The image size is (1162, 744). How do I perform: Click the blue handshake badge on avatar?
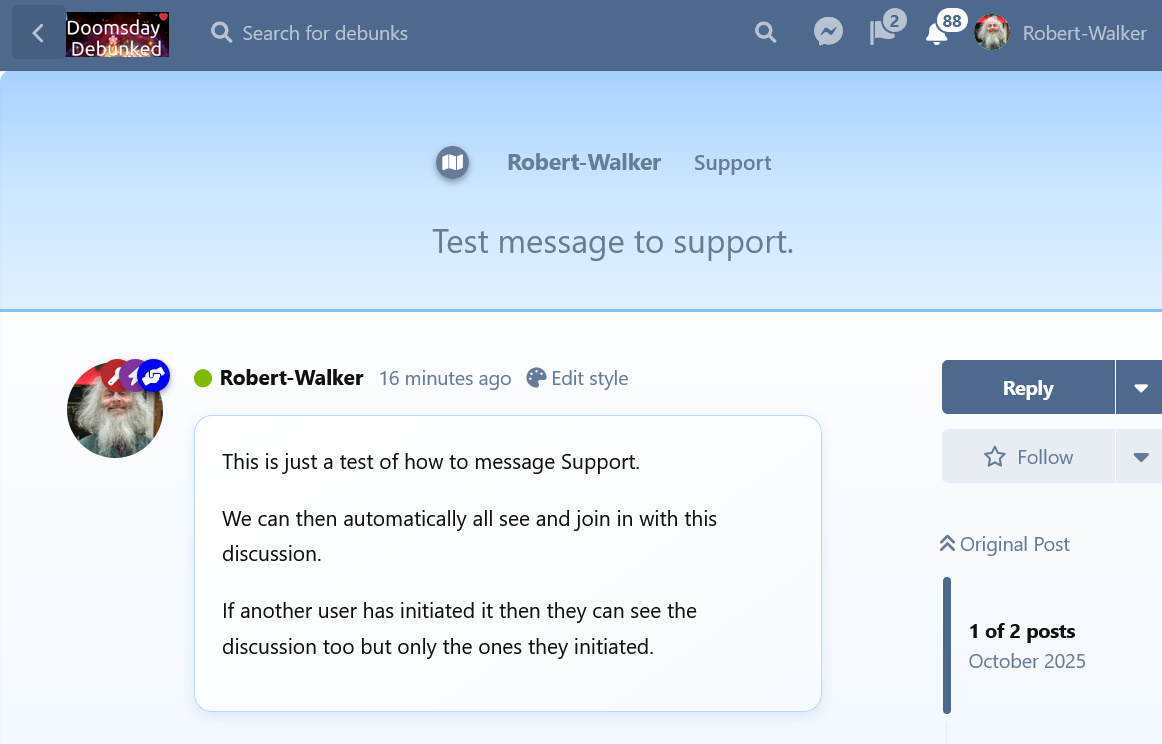154,375
